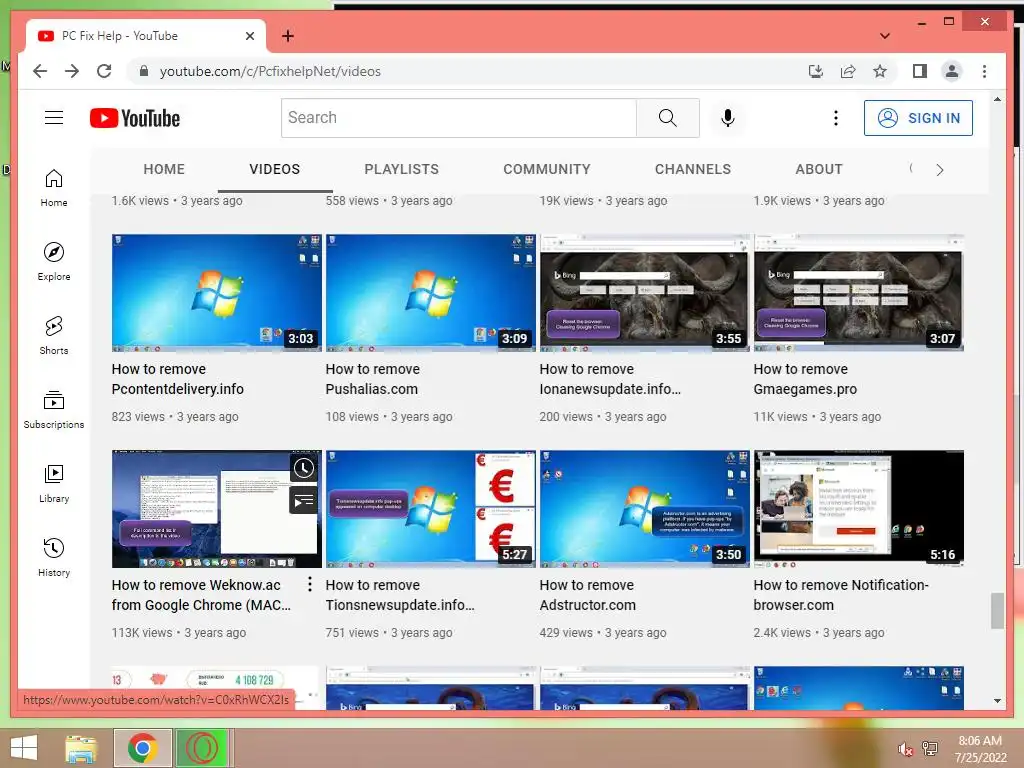
Task: Click the Notification-browser.com thumbnail with 5:16
Action: 859,509
